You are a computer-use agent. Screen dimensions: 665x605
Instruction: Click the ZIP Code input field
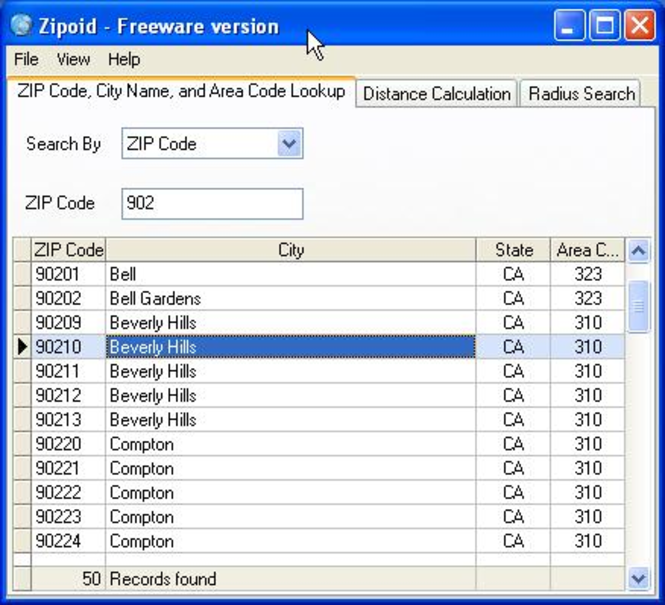tap(211, 203)
